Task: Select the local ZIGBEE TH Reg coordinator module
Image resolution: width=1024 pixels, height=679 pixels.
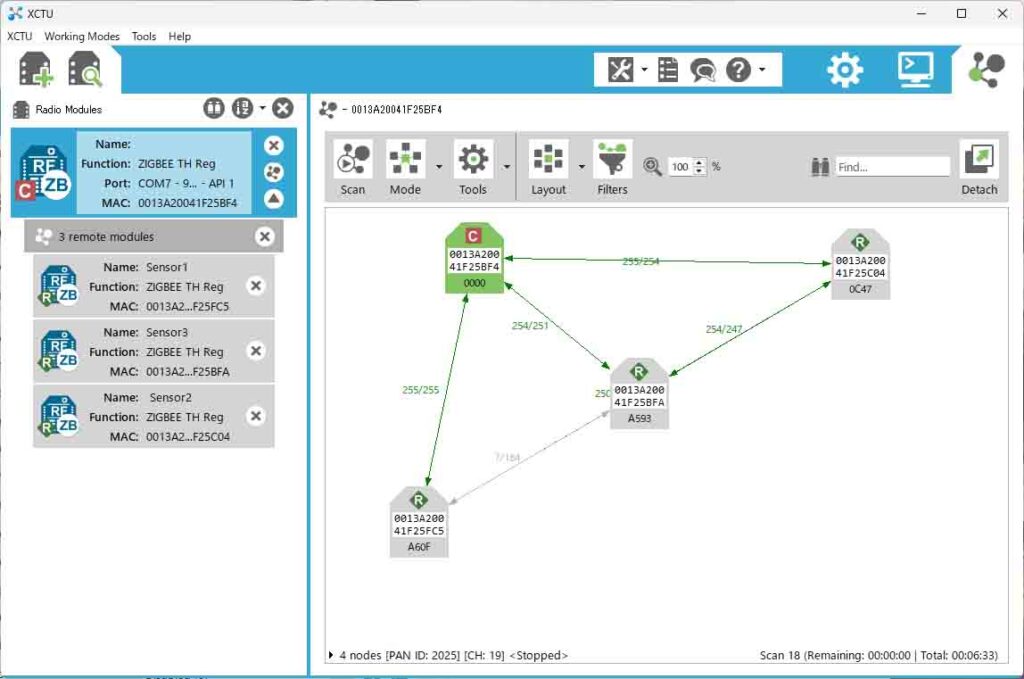Action: [154, 172]
